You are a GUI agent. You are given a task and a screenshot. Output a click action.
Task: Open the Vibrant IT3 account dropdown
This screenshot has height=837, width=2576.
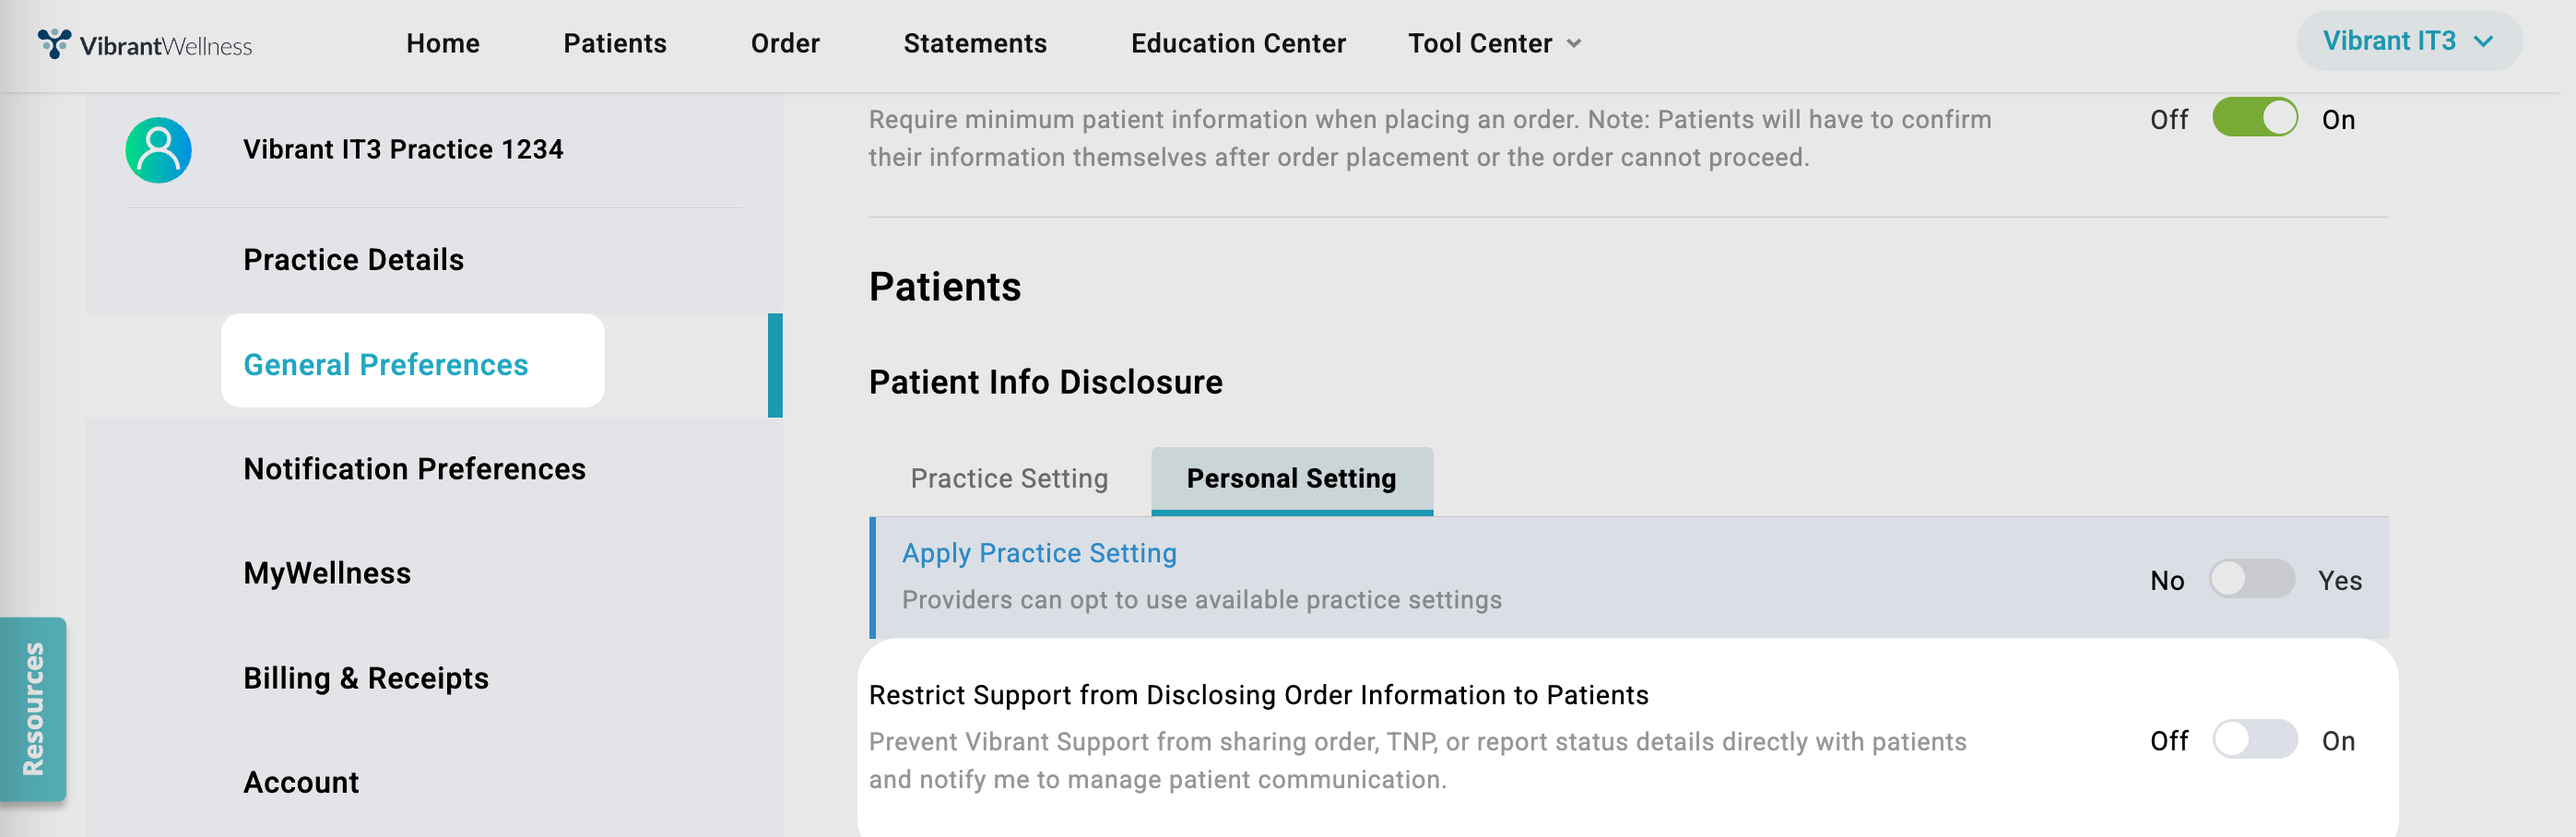(x=2407, y=42)
